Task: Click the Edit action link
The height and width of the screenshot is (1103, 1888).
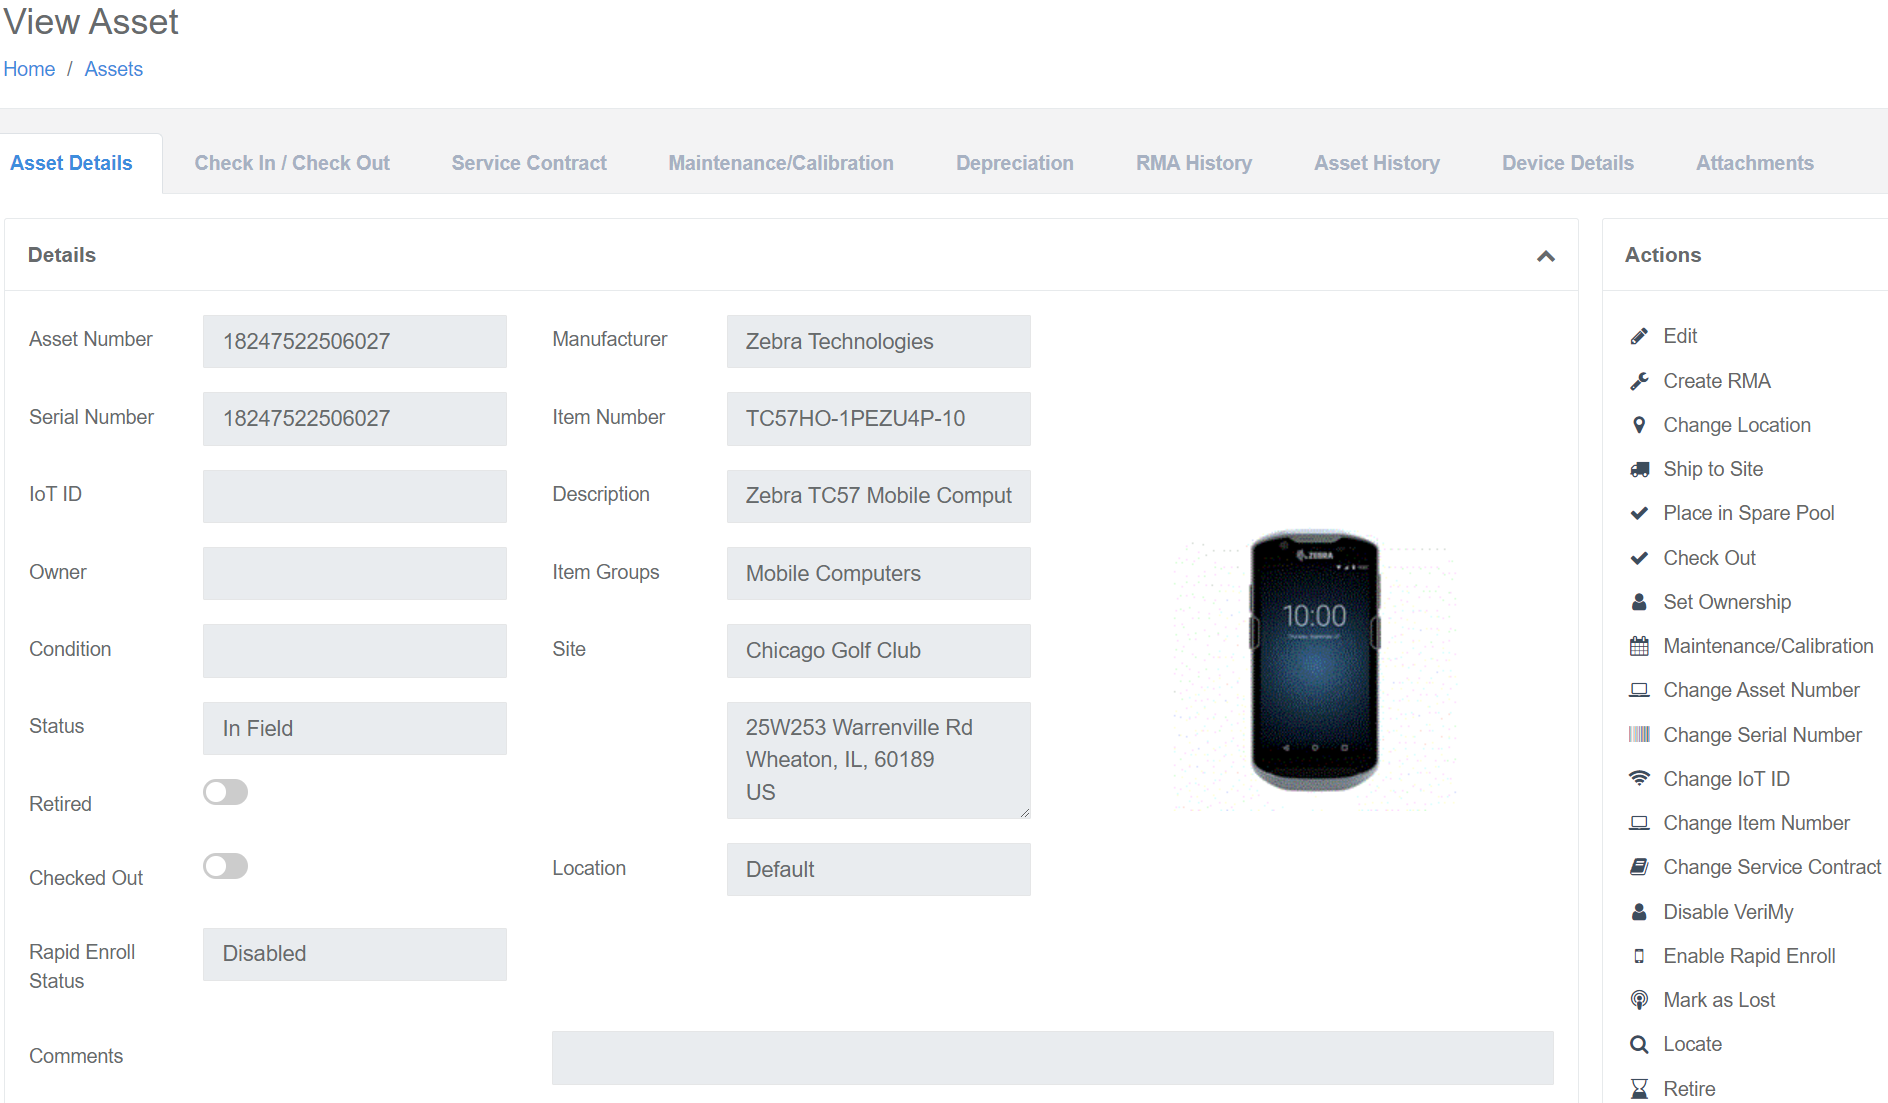Action: (x=1680, y=336)
